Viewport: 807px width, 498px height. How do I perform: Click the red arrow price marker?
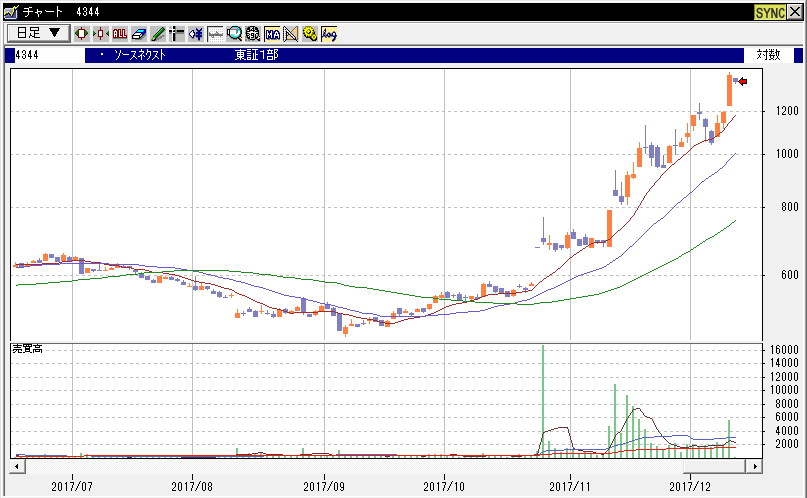click(x=742, y=81)
